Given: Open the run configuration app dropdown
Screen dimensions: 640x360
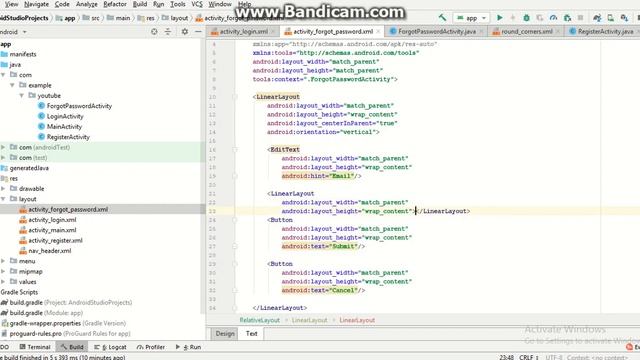Looking at the screenshot, I should point(471,18).
